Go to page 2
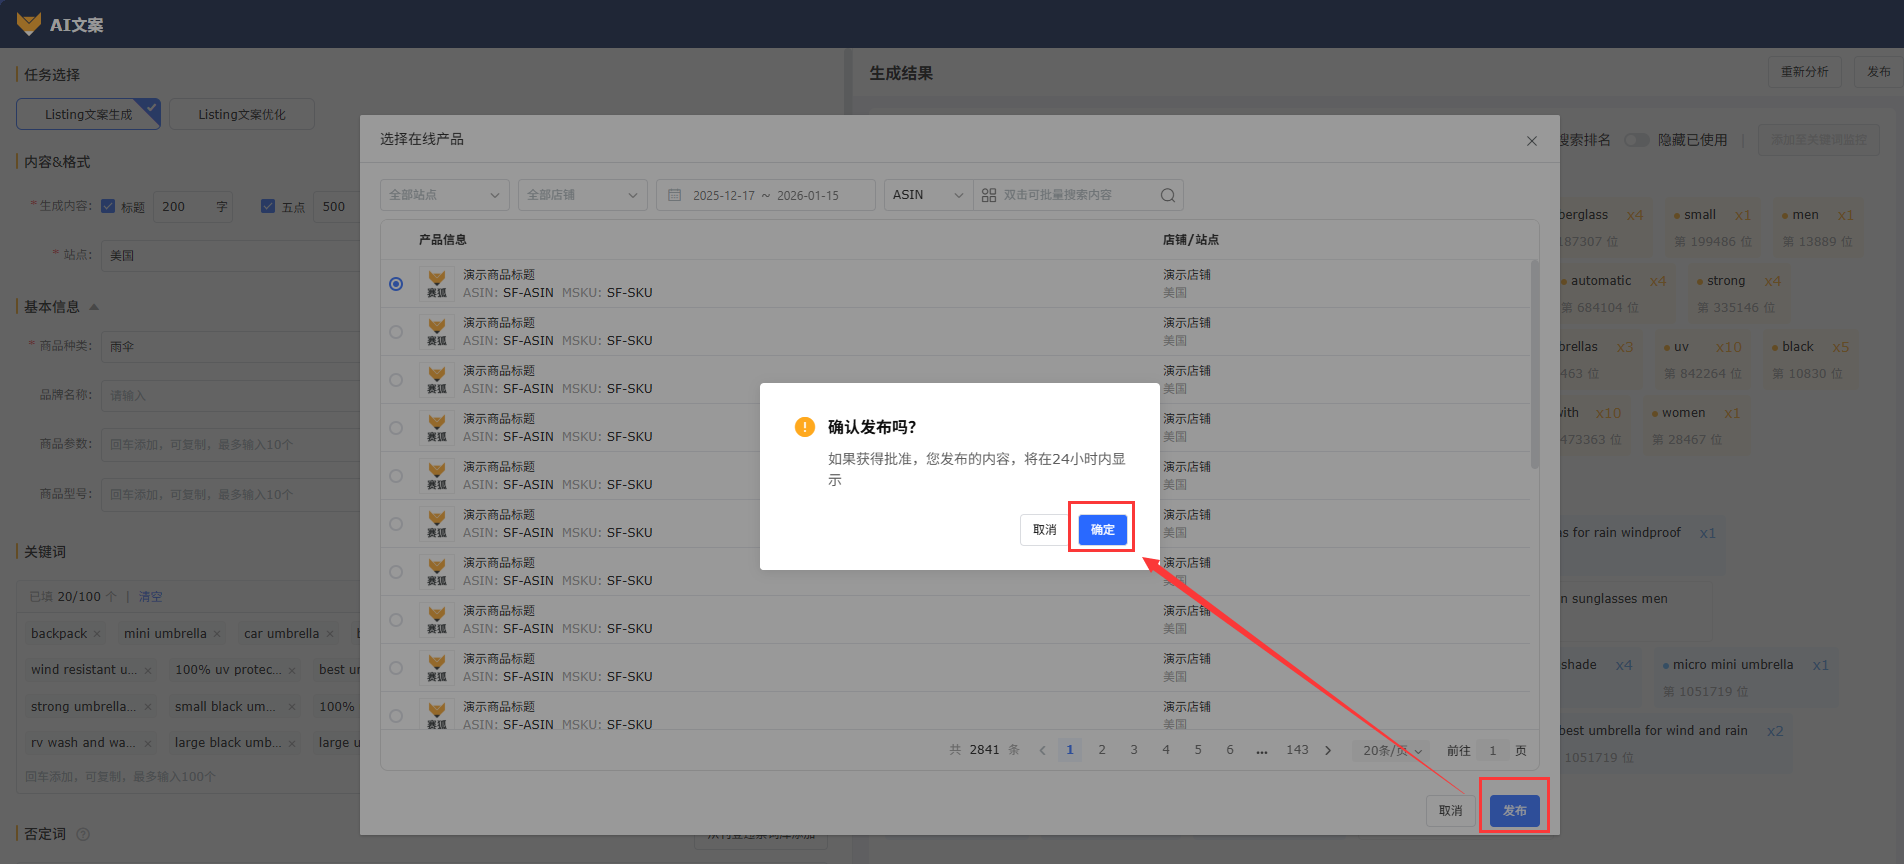The height and width of the screenshot is (864, 1904). pos(1102,750)
